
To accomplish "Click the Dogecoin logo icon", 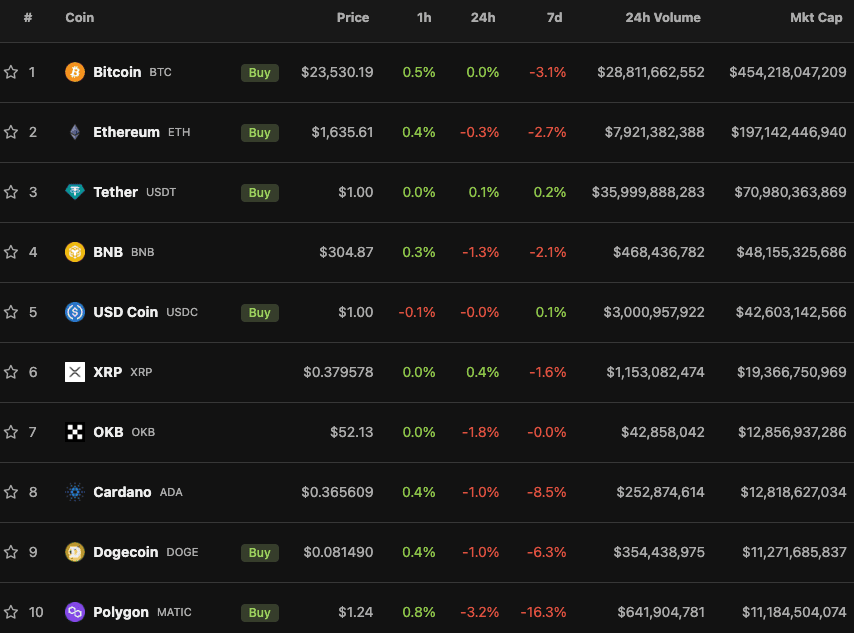I will (75, 552).
